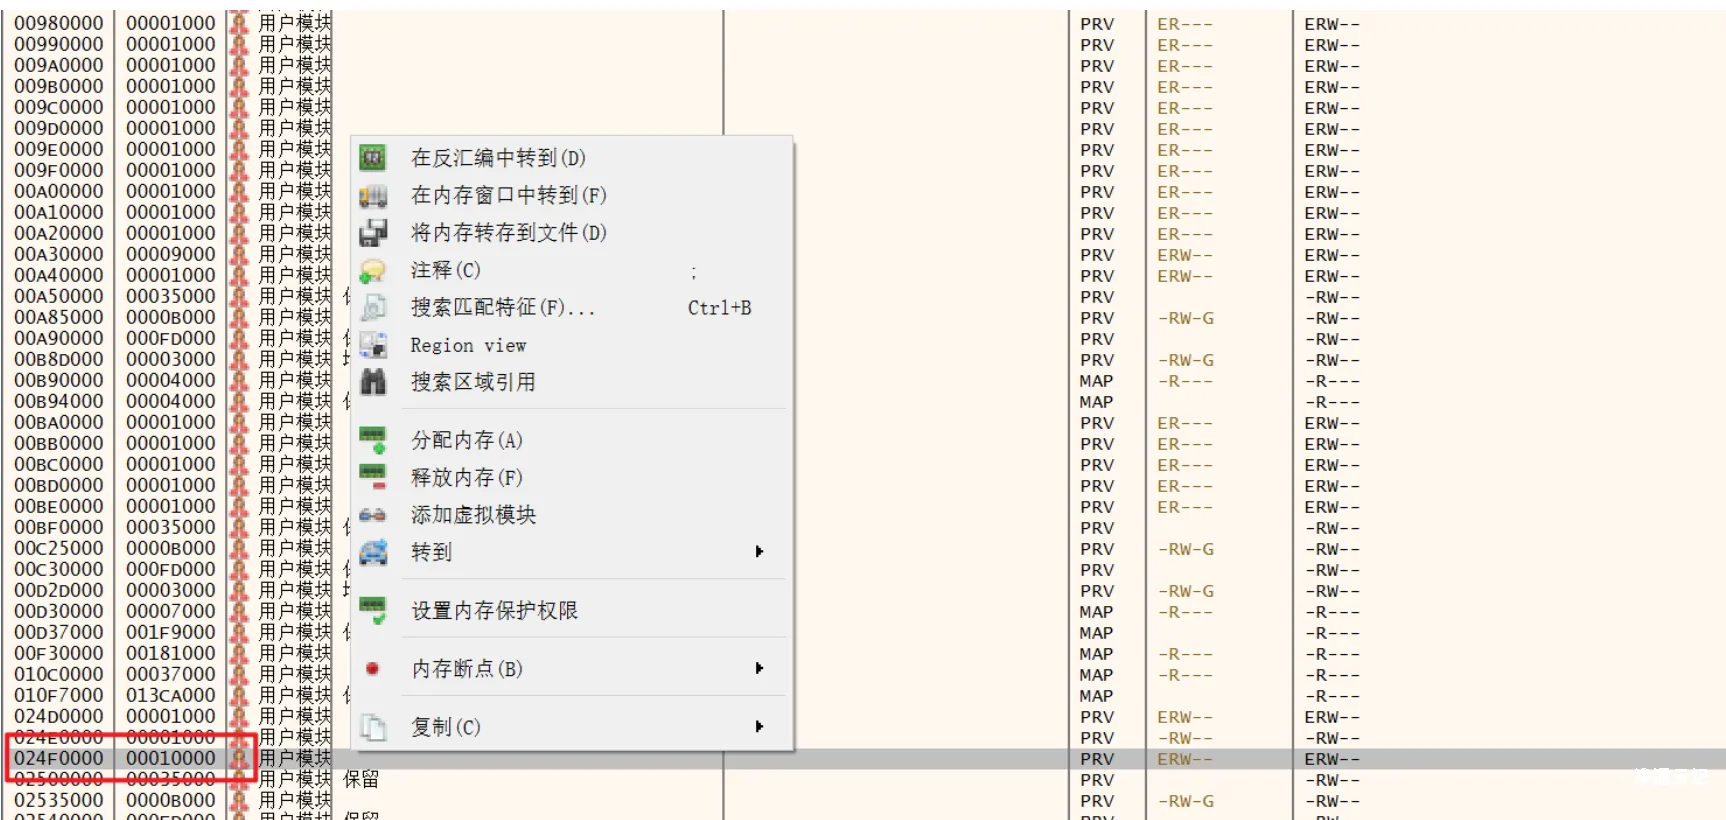Click the free memory icon beside 释放内存(F)
This screenshot has width=1726, height=820.
(373, 477)
